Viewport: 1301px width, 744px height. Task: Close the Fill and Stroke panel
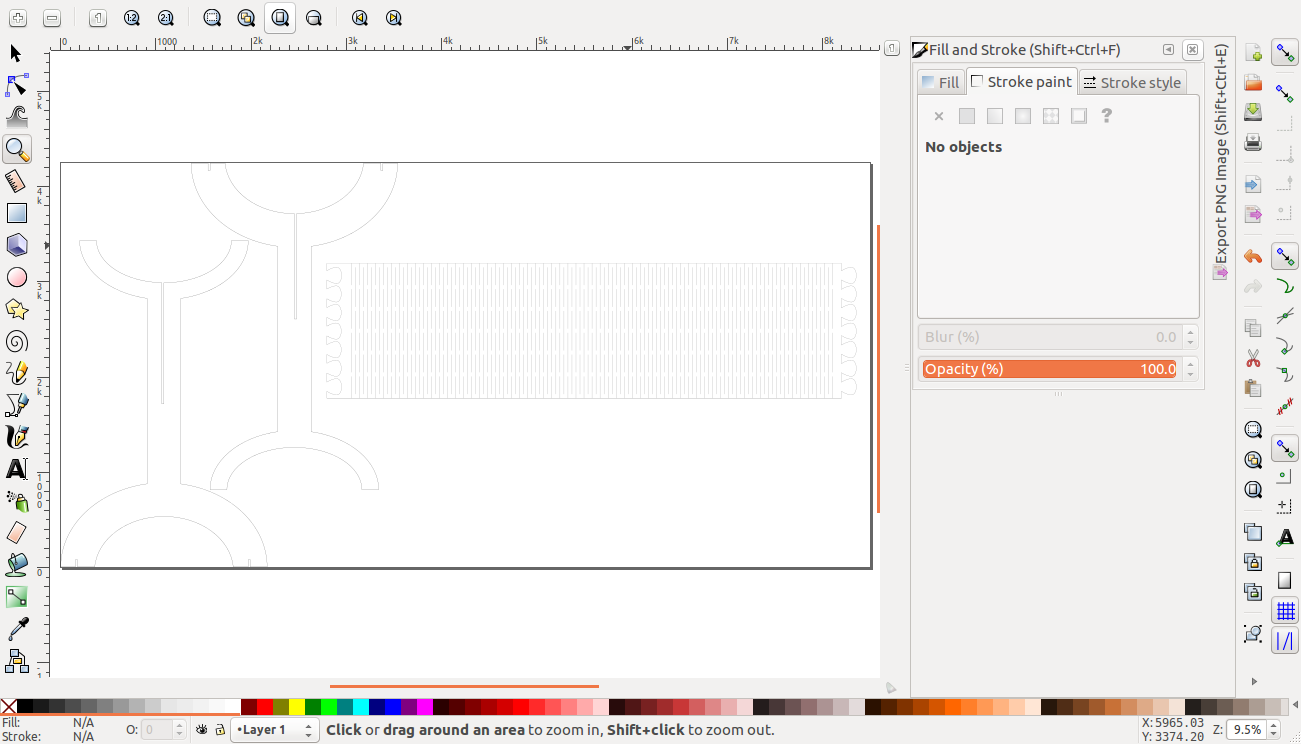coord(1192,50)
